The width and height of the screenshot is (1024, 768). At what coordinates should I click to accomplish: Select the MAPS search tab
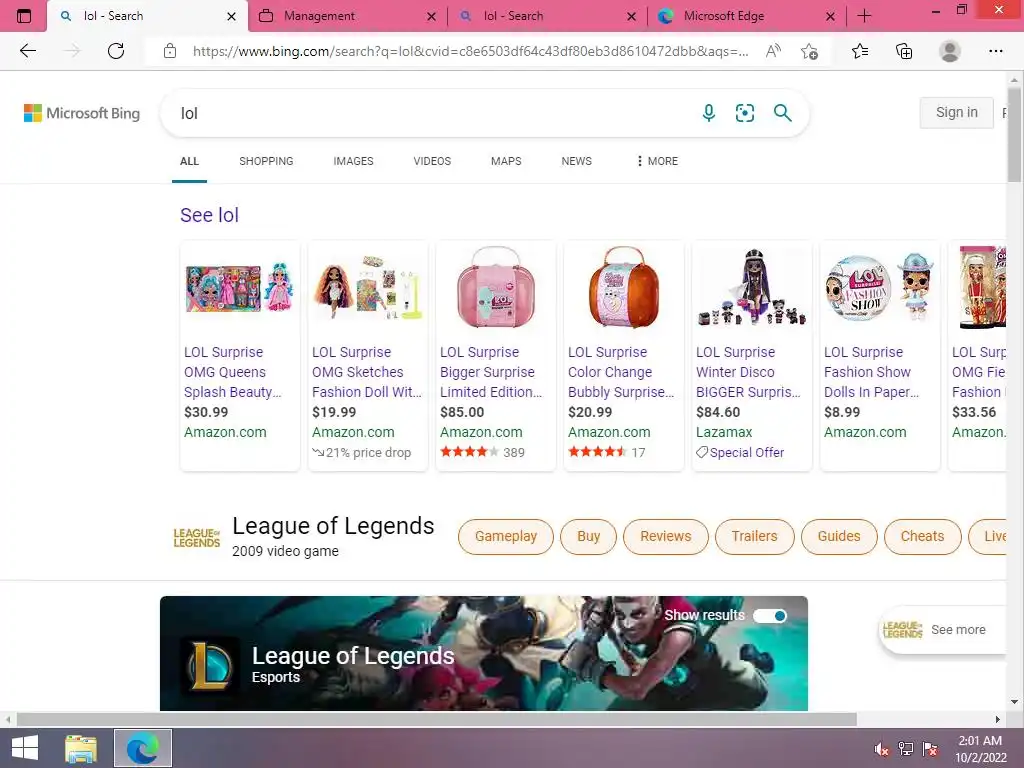click(506, 161)
